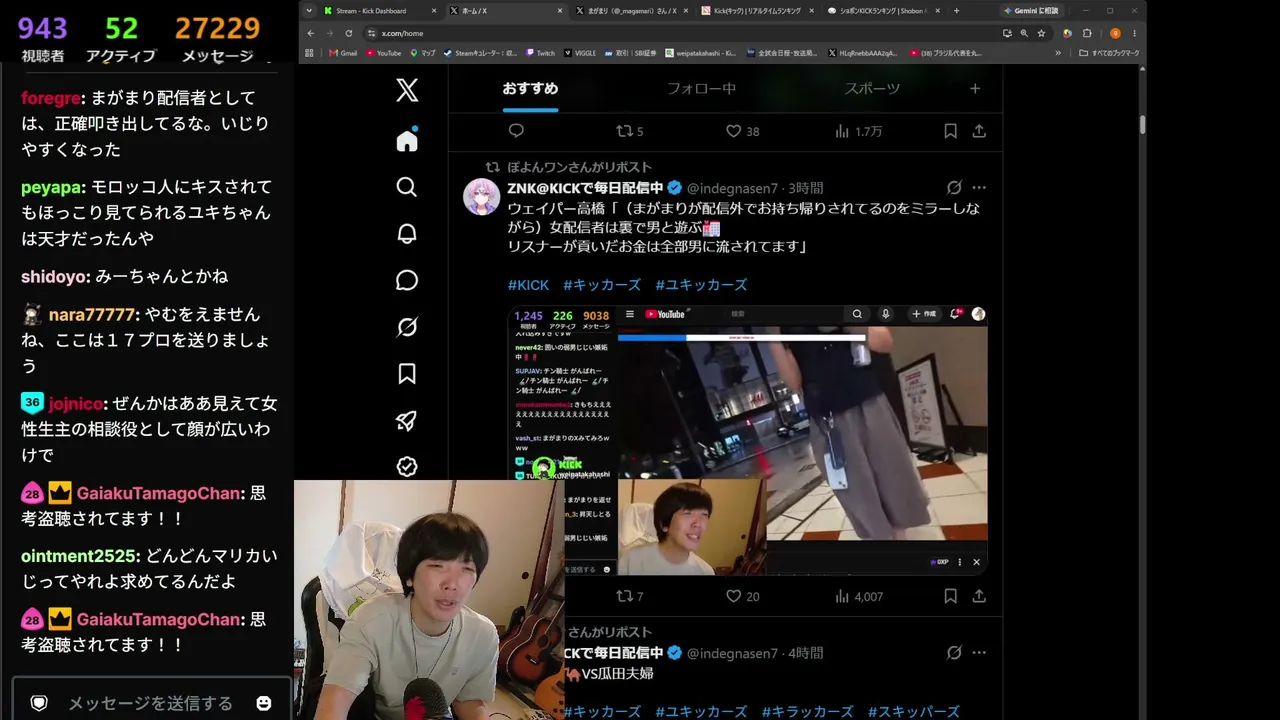The height and width of the screenshot is (720, 1280).
Task: Open the #KICK hashtag link
Action: (x=528, y=285)
